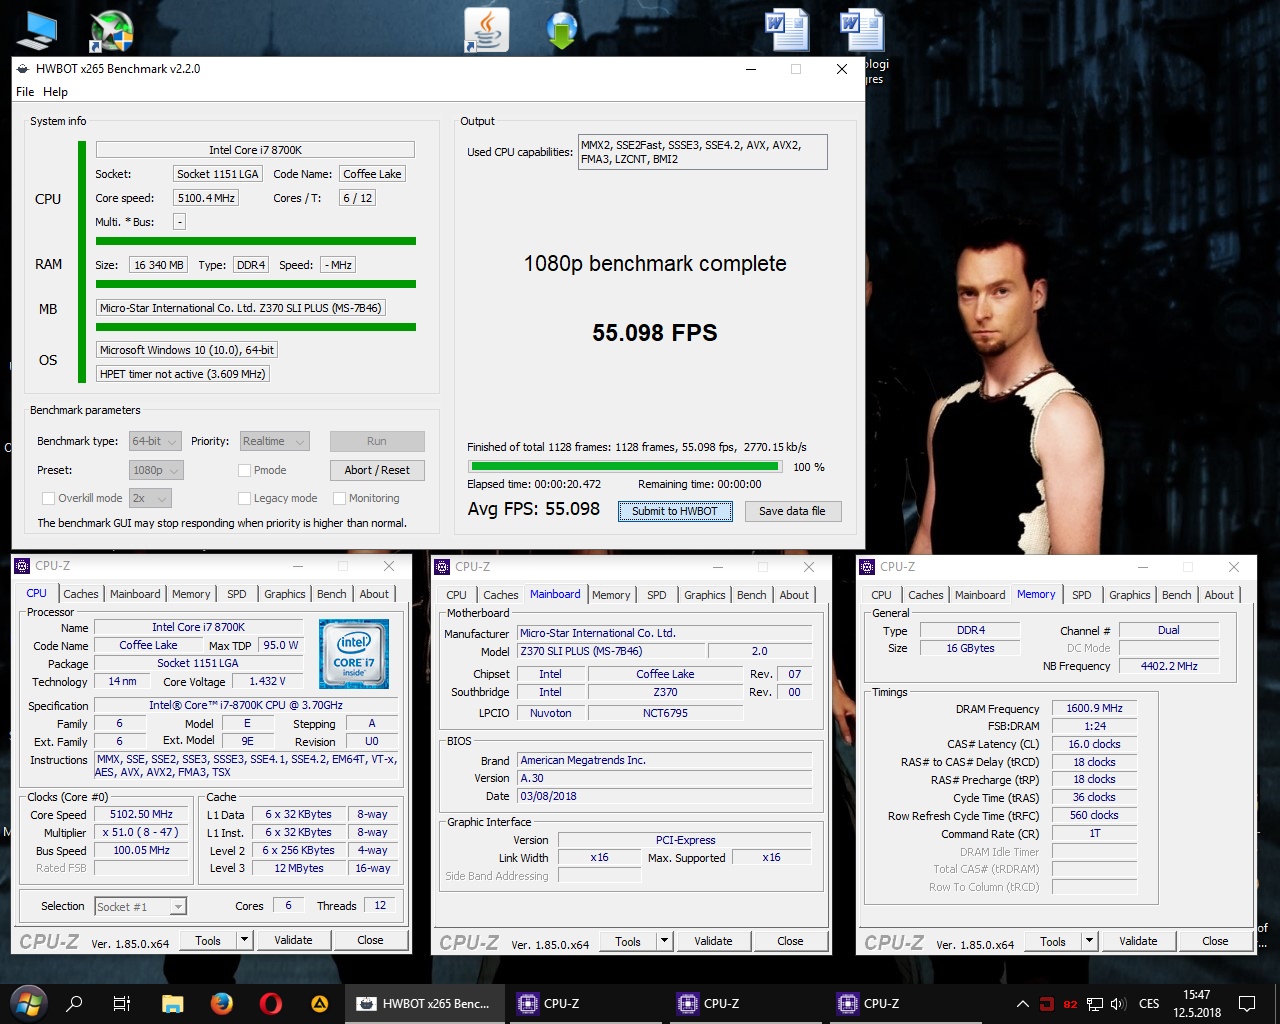
Task: Open the Action Center notifications icon
Action: [x=1247, y=1003]
